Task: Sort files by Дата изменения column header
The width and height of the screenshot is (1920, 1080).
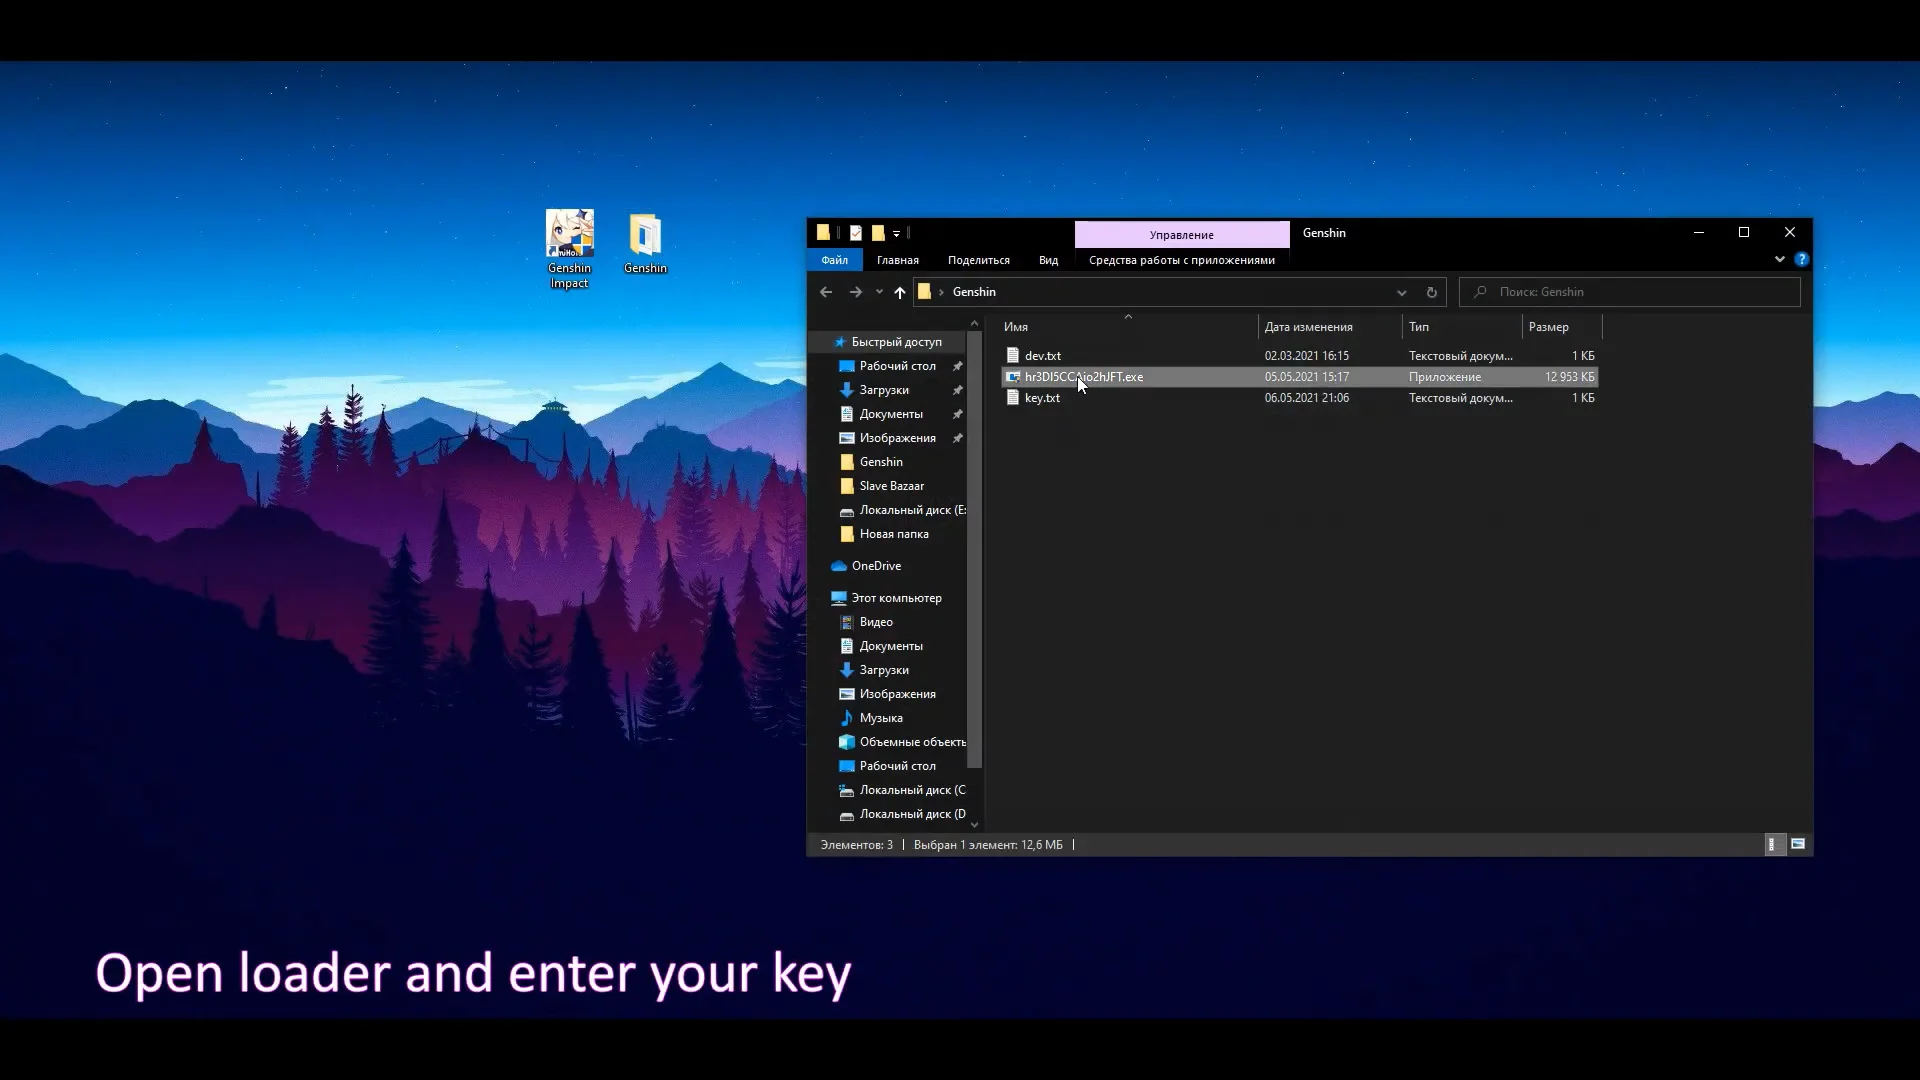Action: click(x=1308, y=327)
